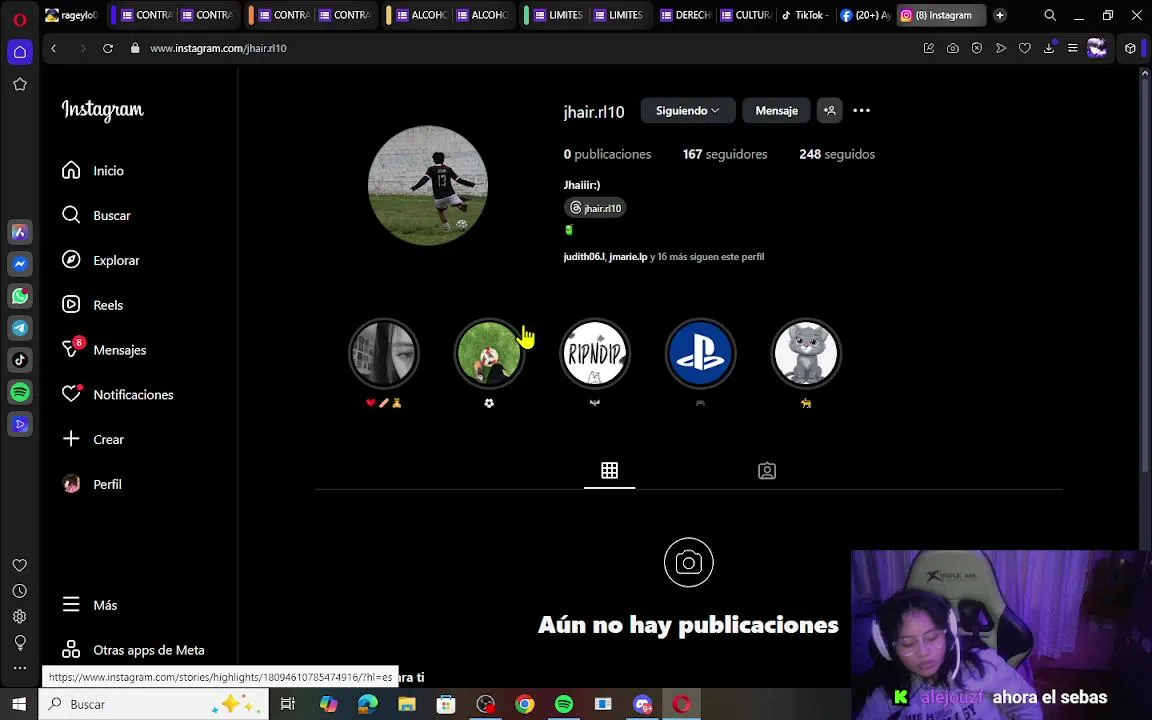1152x720 pixels.
Task: Switch to the Facebook (20+) tab
Action: (865, 15)
